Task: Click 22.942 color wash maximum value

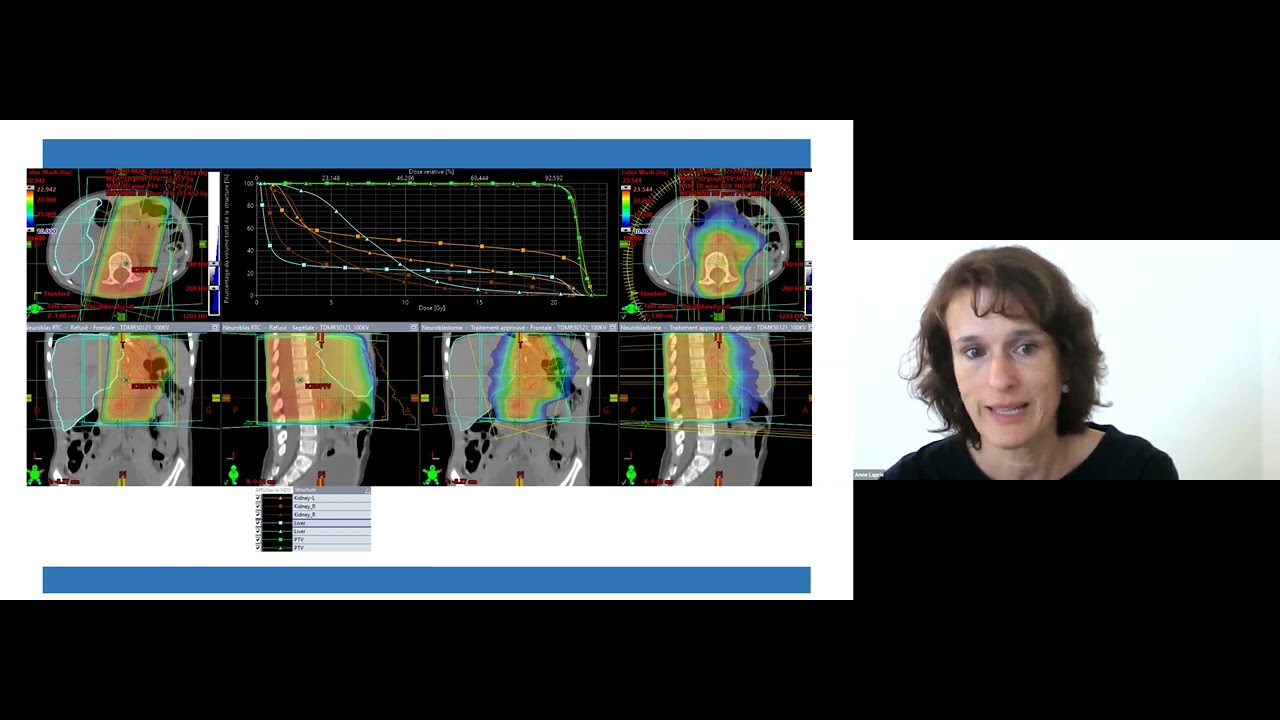Action: tap(46, 189)
